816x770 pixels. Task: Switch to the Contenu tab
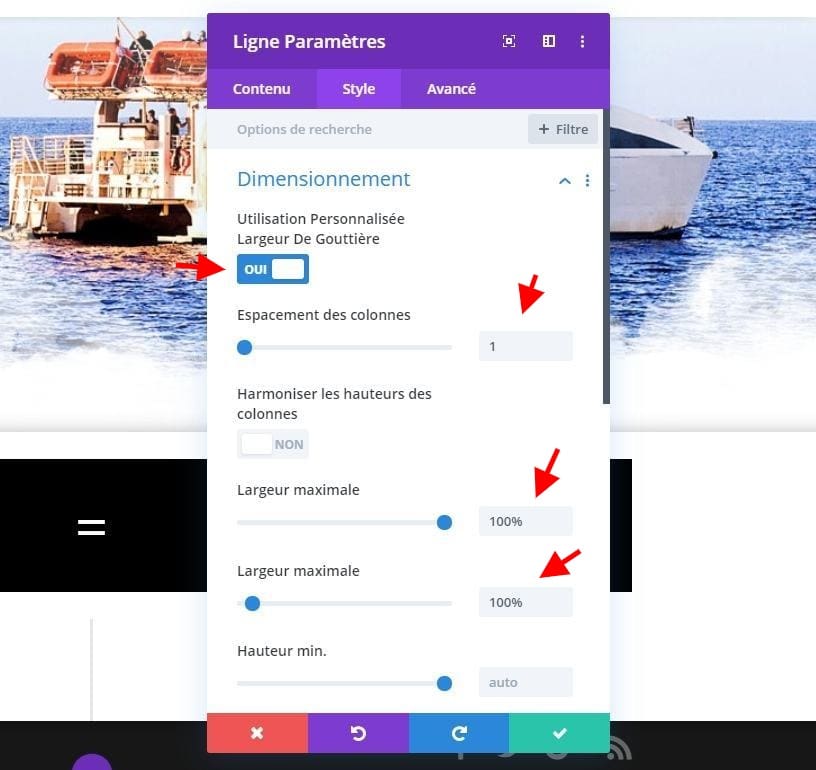261,89
